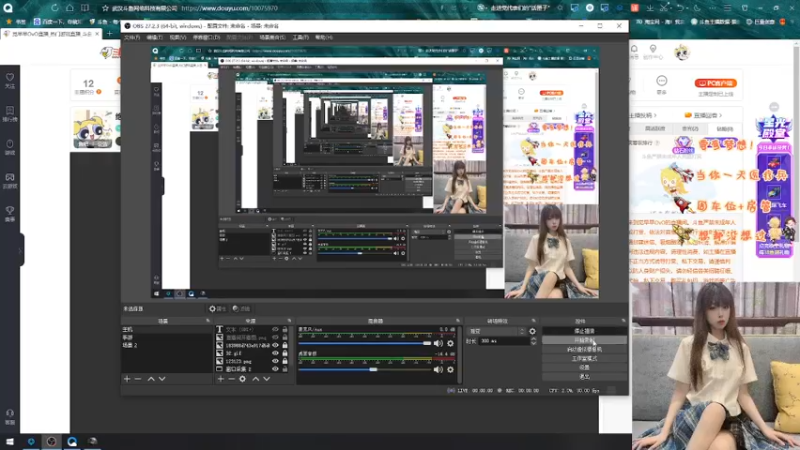Open the Windows Start menu
The height and width of the screenshot is (450, 800).
(x=10, y=442)
